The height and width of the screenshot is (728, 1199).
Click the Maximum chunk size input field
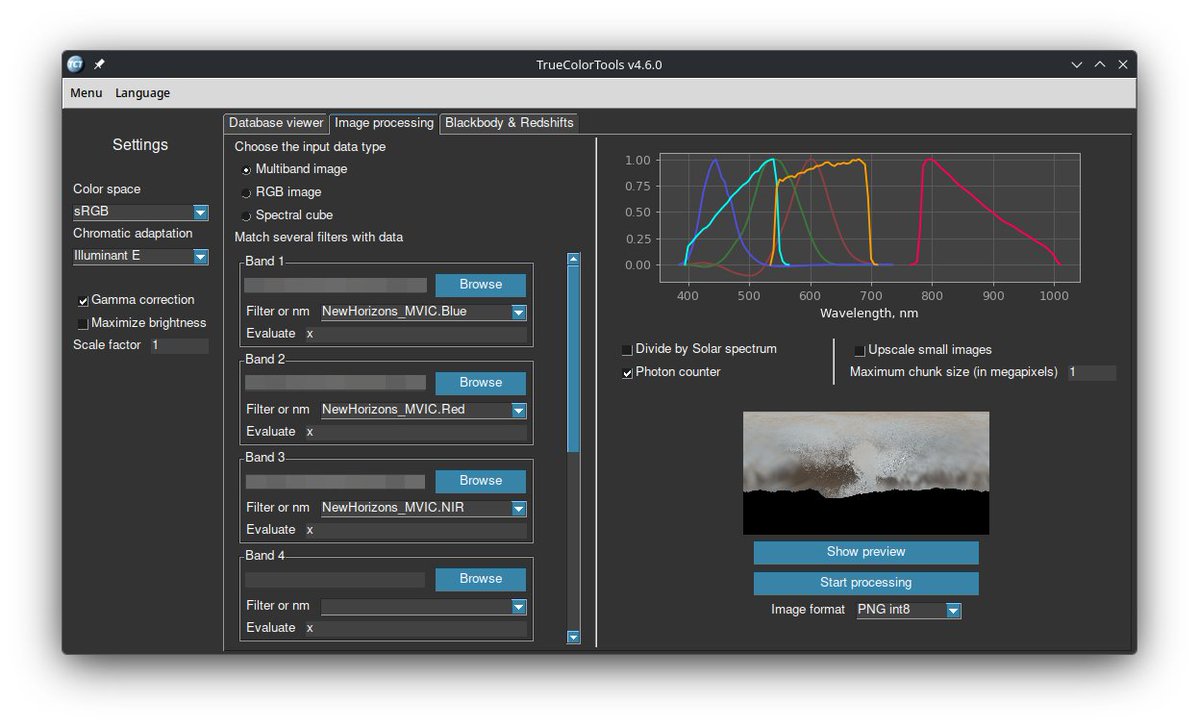pyautogui.click(x=1092, y=372)
